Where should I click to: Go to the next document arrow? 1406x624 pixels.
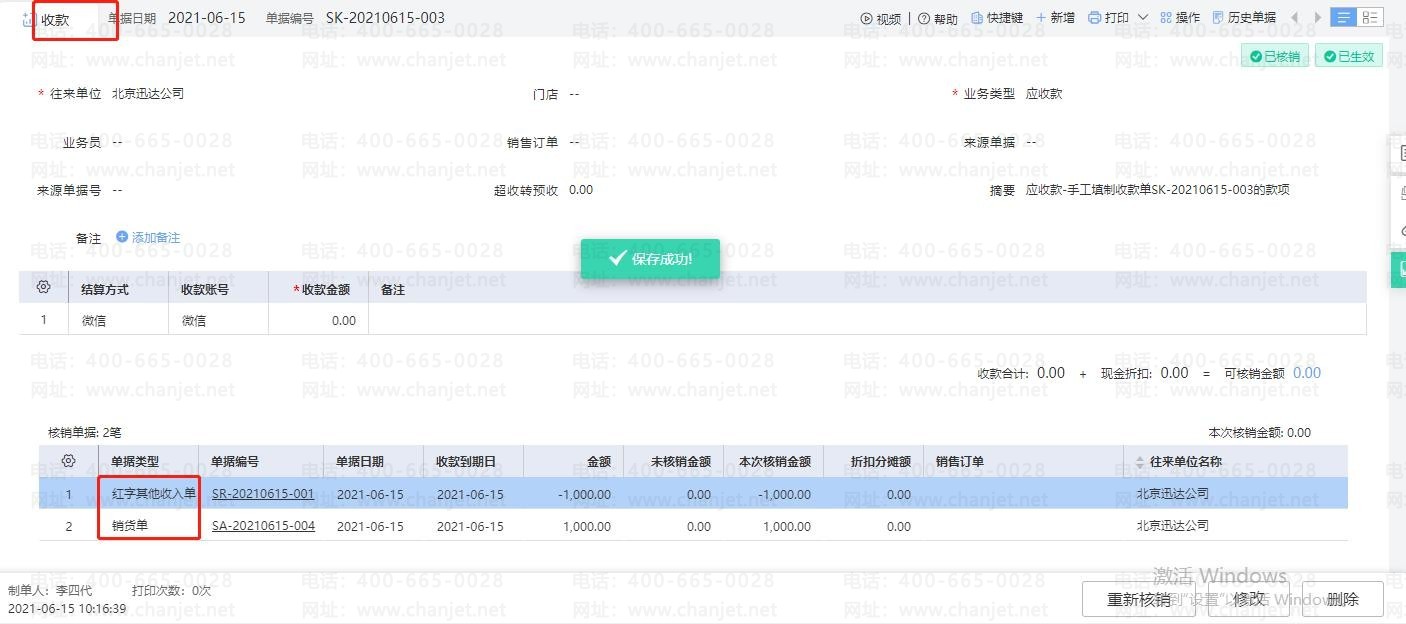coord(1318,18)
